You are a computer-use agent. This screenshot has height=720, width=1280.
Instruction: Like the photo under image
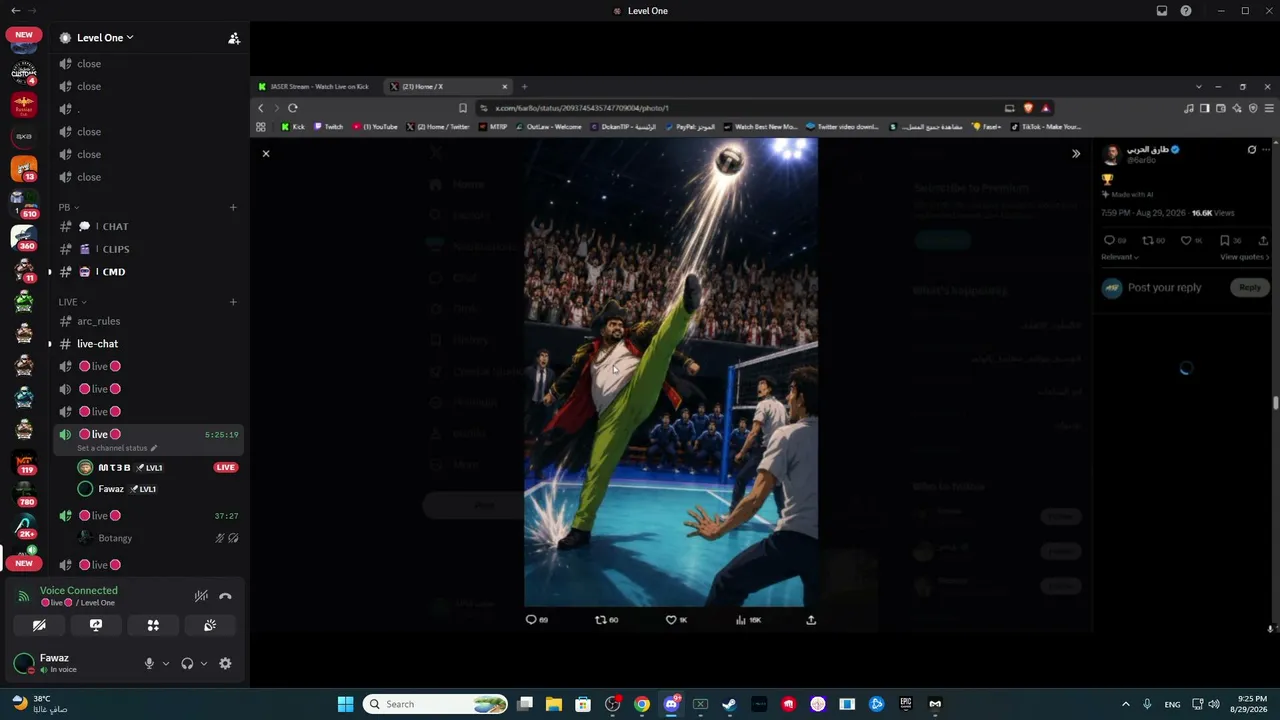click(x=677, y=620)
